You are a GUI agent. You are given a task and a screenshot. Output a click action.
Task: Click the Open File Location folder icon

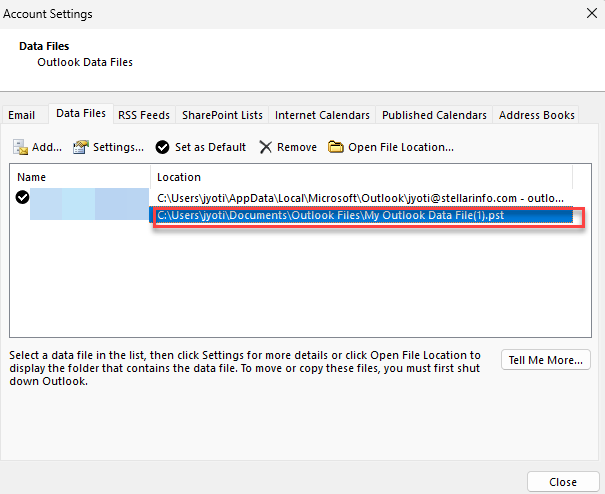coord(336,147)
